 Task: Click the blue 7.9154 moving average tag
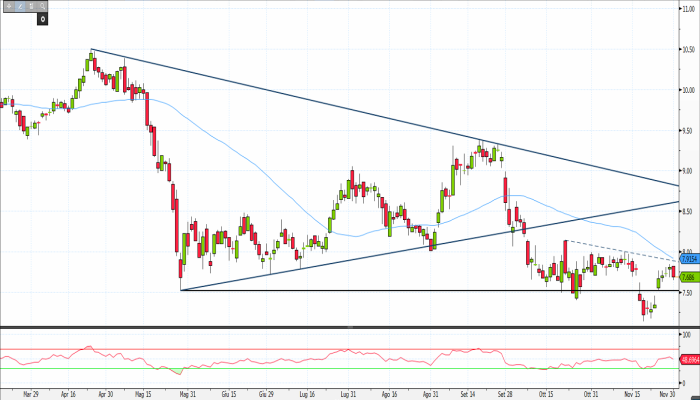pyautogui.click(x=688, y=258)
